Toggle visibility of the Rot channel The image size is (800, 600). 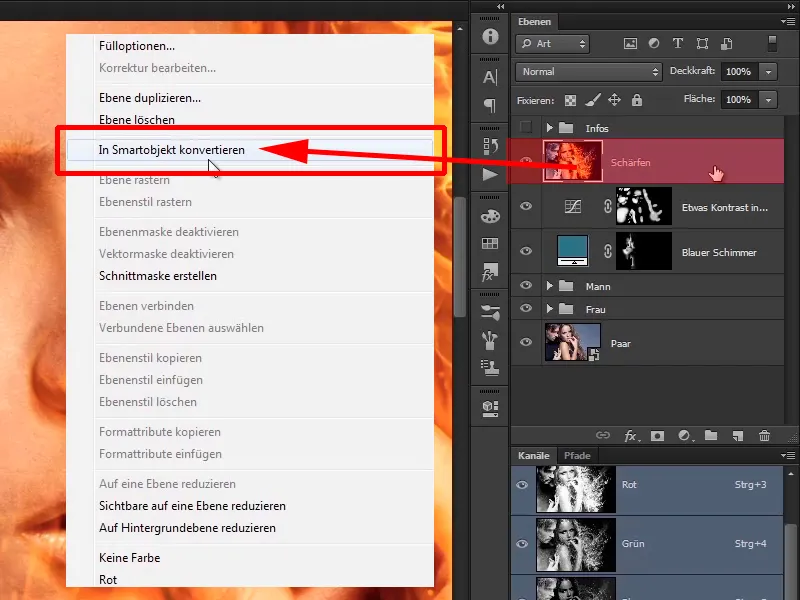[522, 485]
